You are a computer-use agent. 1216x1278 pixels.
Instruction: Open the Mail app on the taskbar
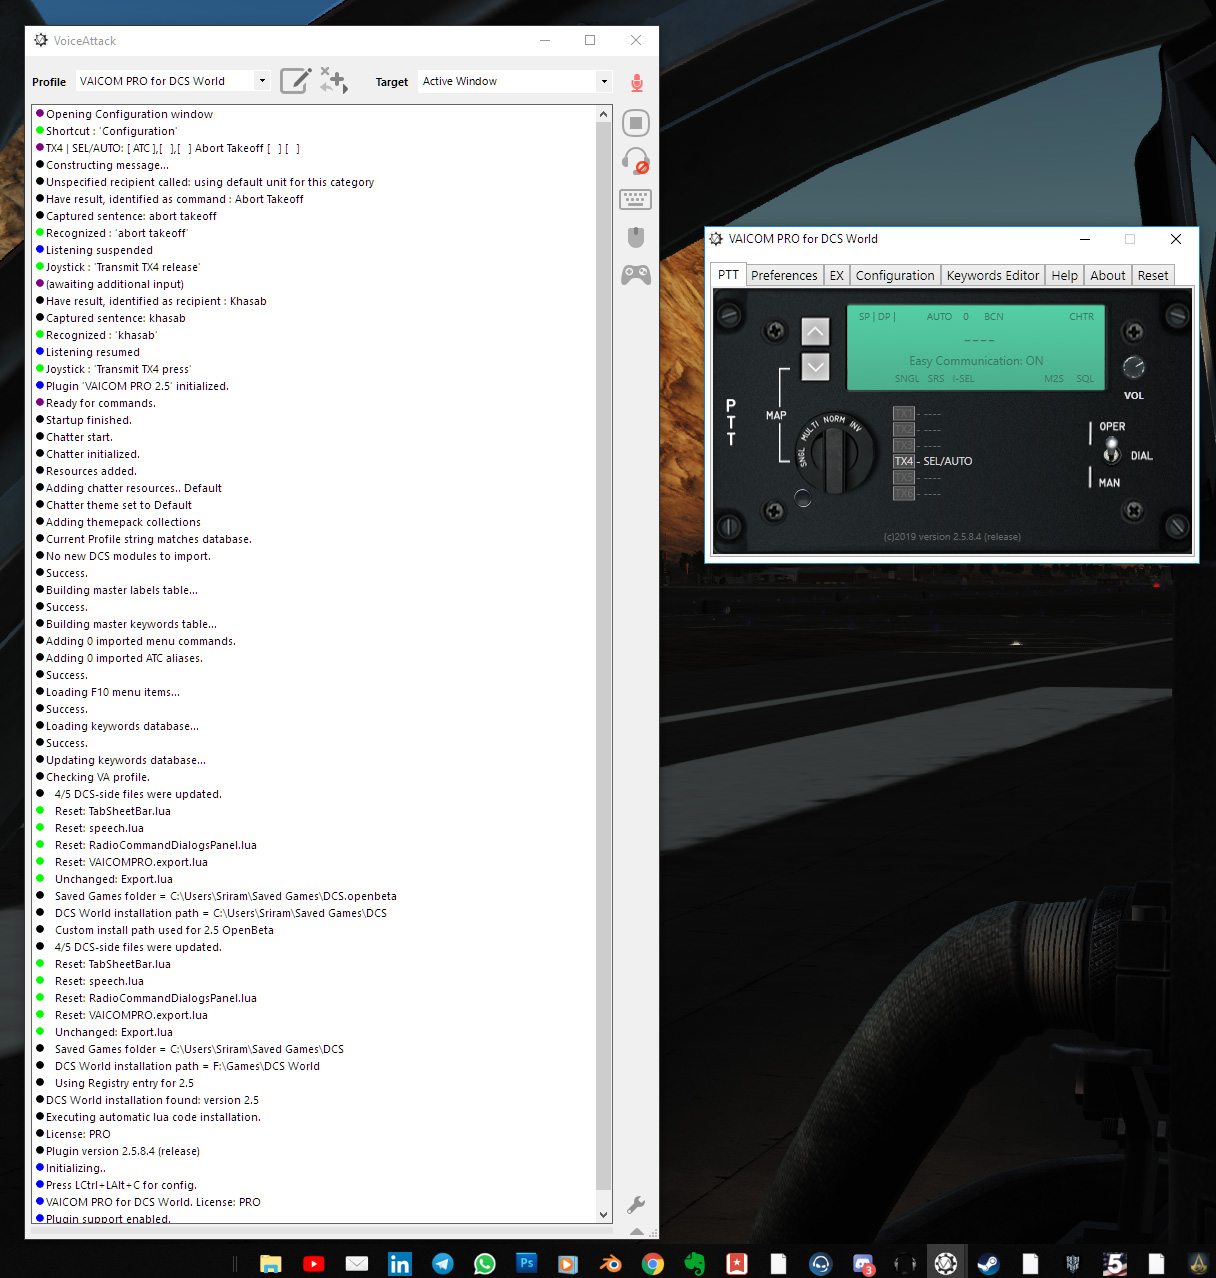357,1264
